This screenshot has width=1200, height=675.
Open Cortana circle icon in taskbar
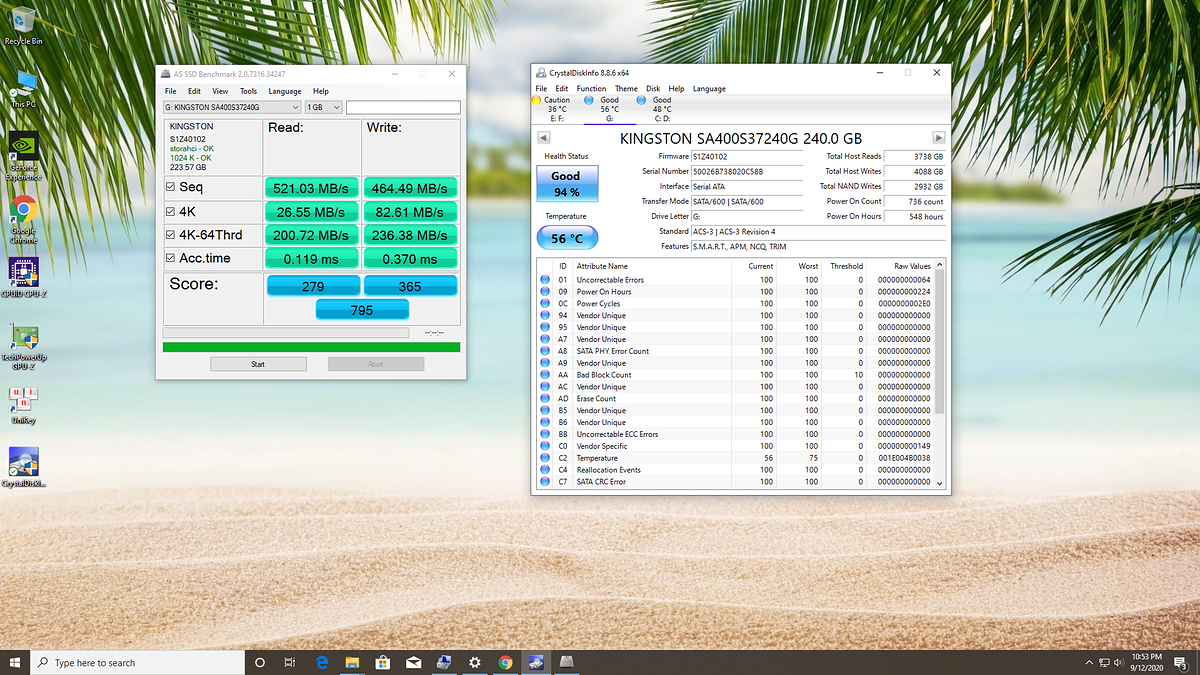260,662
